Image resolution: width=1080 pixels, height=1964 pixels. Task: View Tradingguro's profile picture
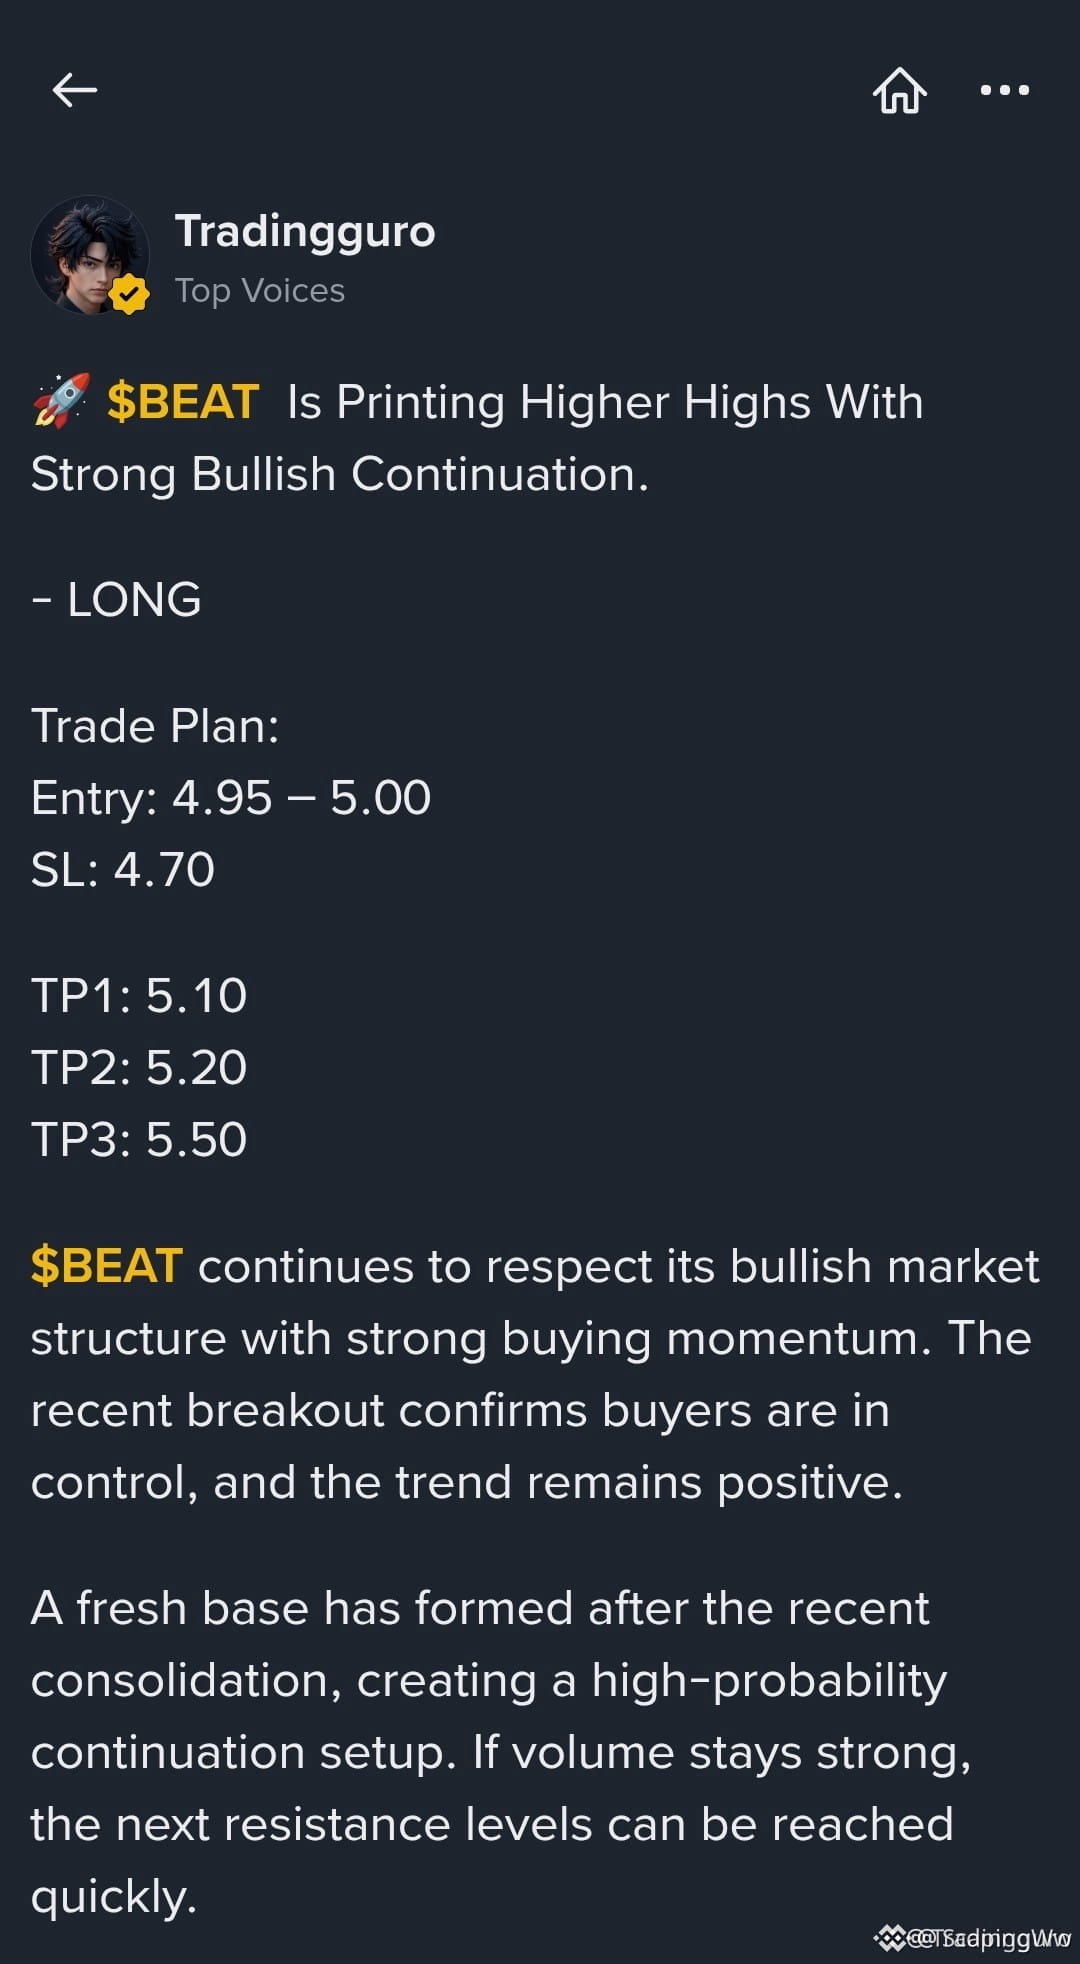click(90, 255)
